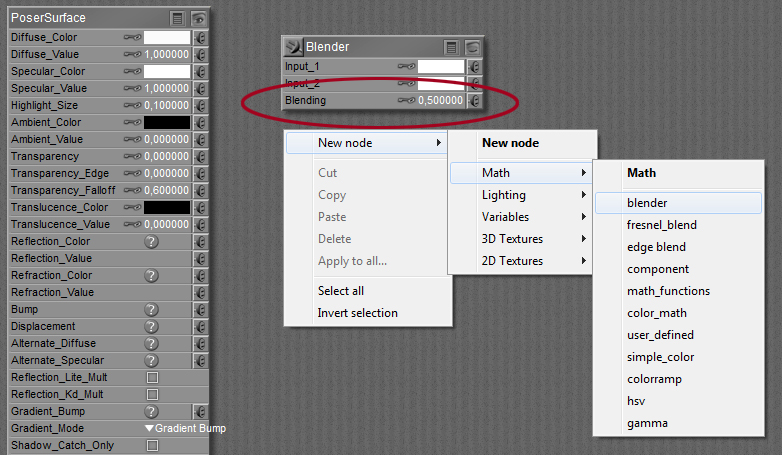Toggle the Blender node parameter list icon
This screenshot has height=455, width=782.
452,47
